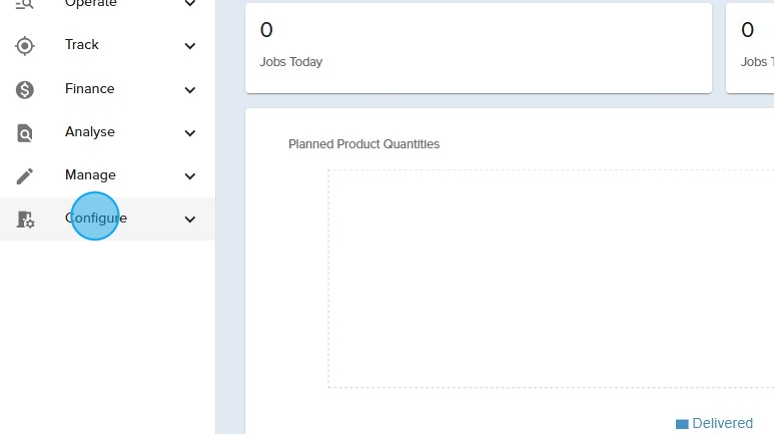The height and width of the screenshot is (434, 774).
Task: Expand the Analyse chevron arrow
Action: coord(190,133)
